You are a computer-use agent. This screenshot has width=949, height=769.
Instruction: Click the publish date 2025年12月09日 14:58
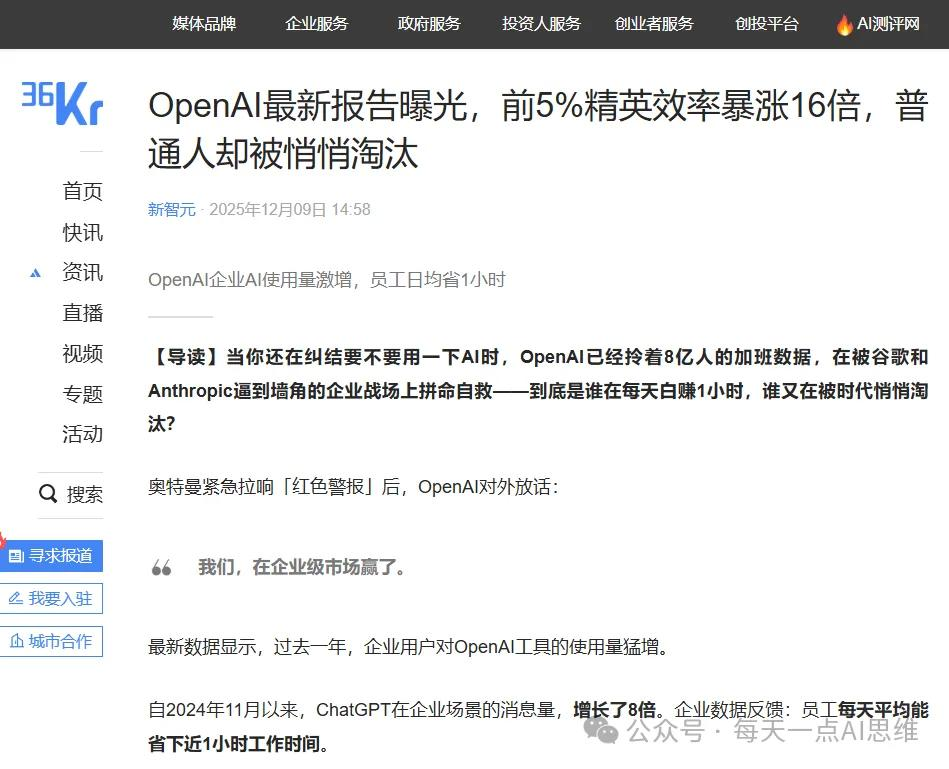pyautogui.click(x=290, y=209)
